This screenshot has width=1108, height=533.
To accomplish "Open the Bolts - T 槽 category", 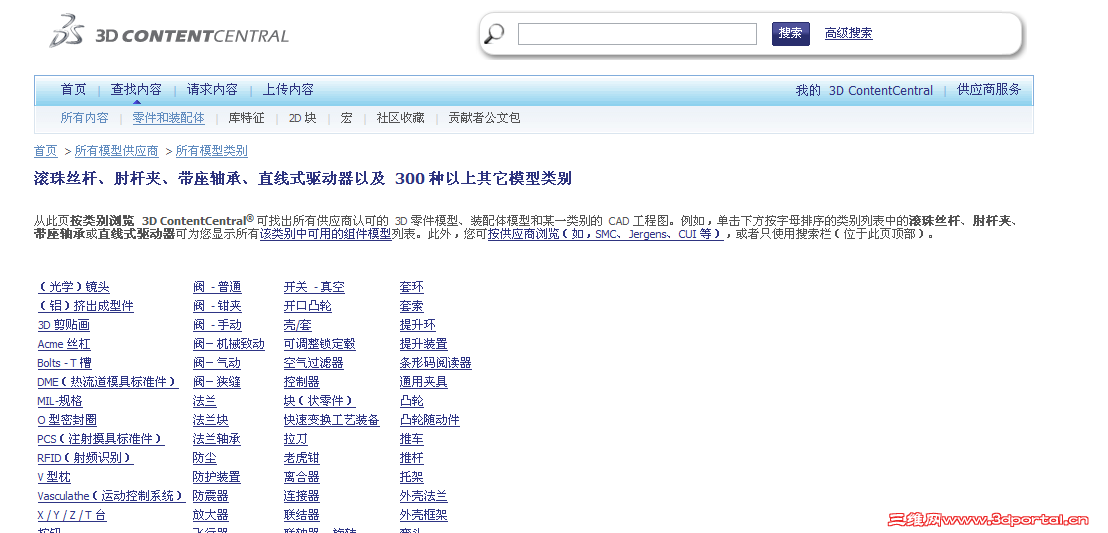I will tap(64, 363).
